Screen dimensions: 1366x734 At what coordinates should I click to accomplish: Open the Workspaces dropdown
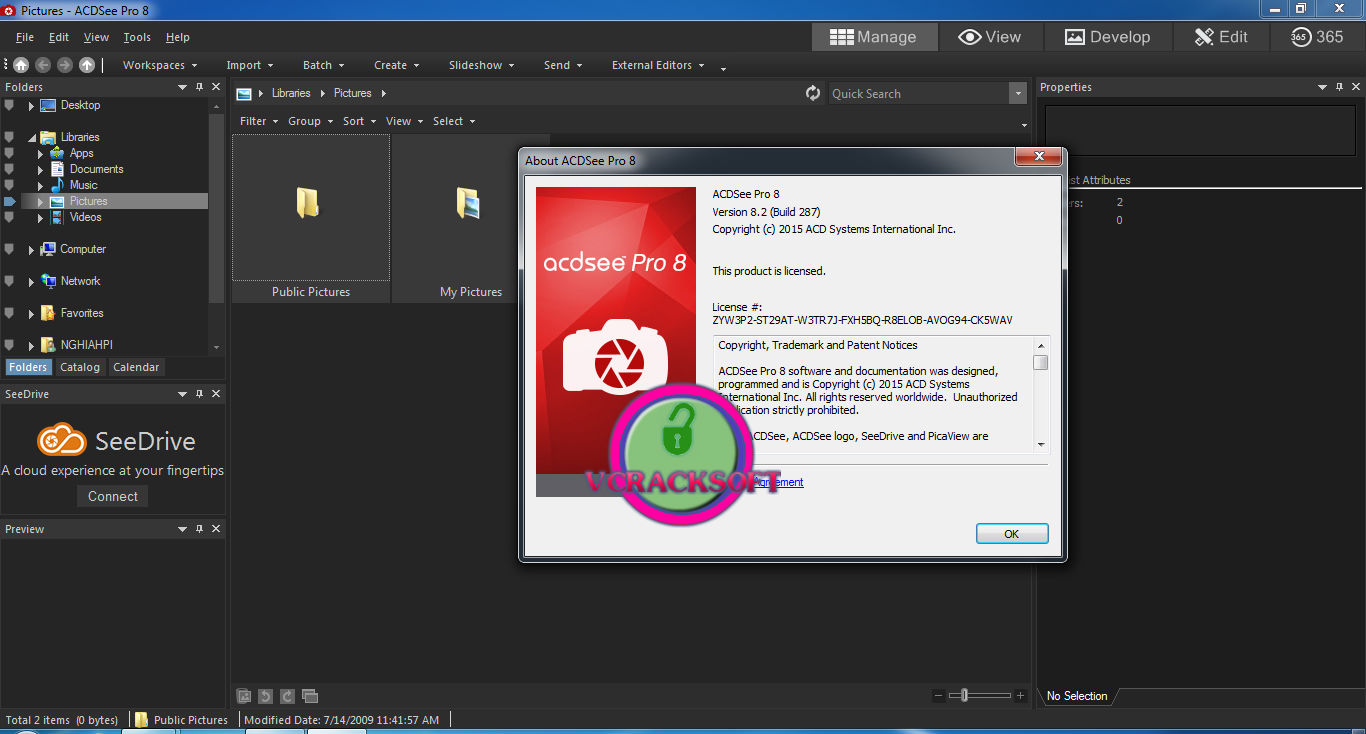pos(159,65)
